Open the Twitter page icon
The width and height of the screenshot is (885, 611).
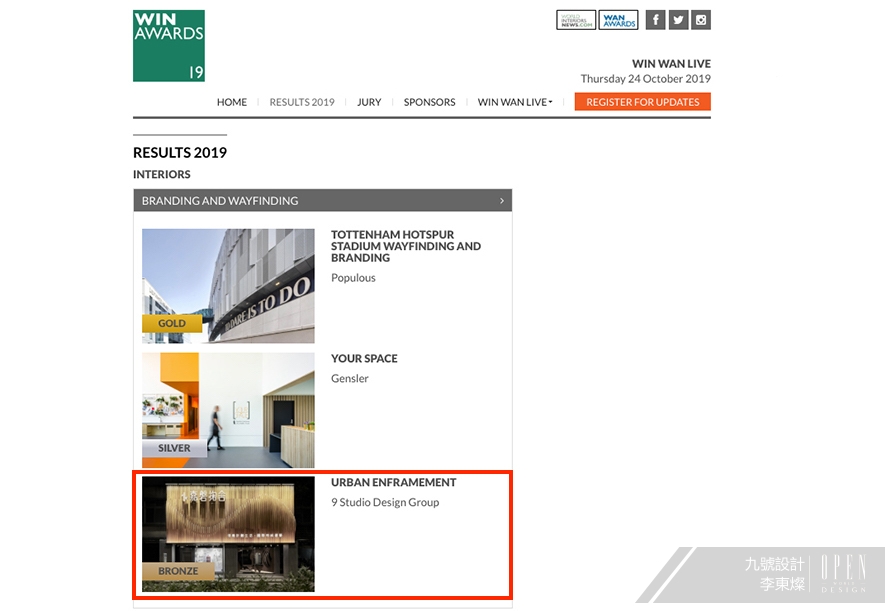tap(678, 20)
